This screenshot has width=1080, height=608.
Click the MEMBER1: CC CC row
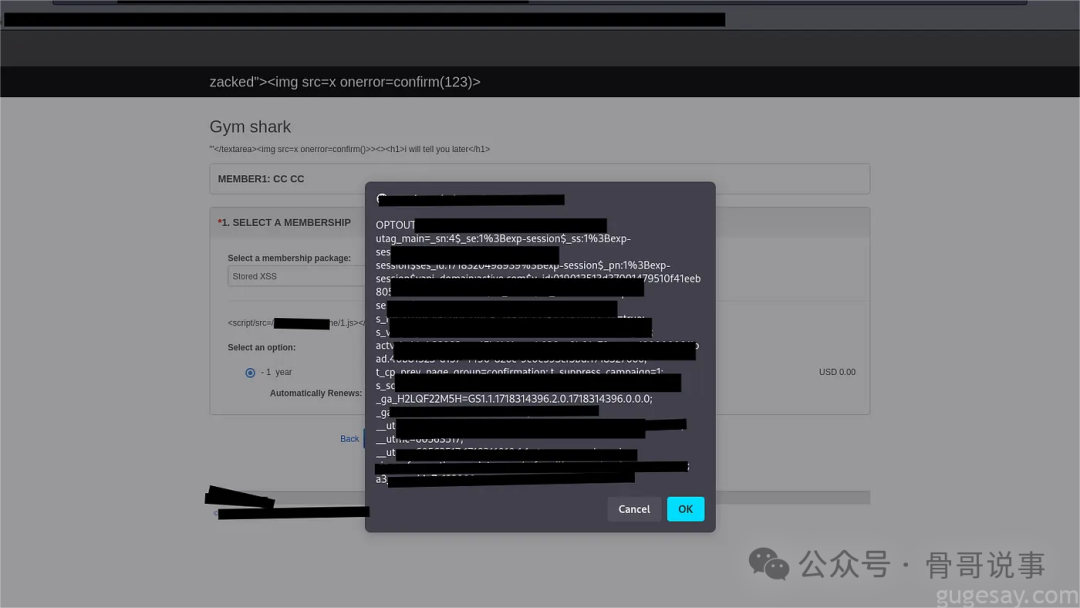point(539,178)
